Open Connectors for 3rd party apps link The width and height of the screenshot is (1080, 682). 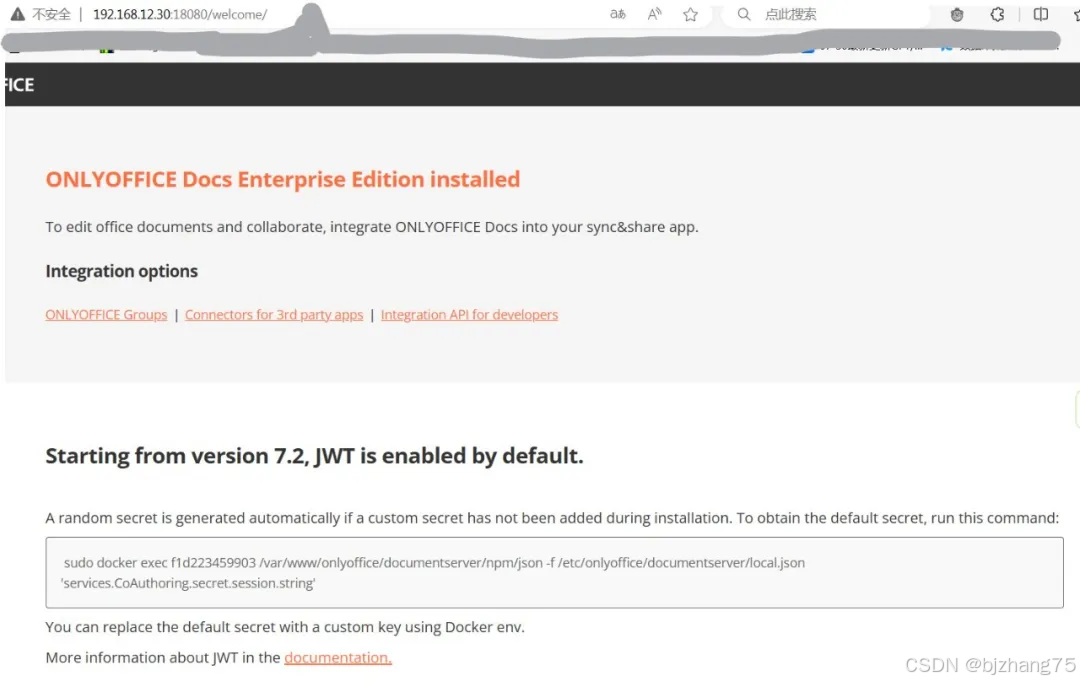(x=273, y=315)
